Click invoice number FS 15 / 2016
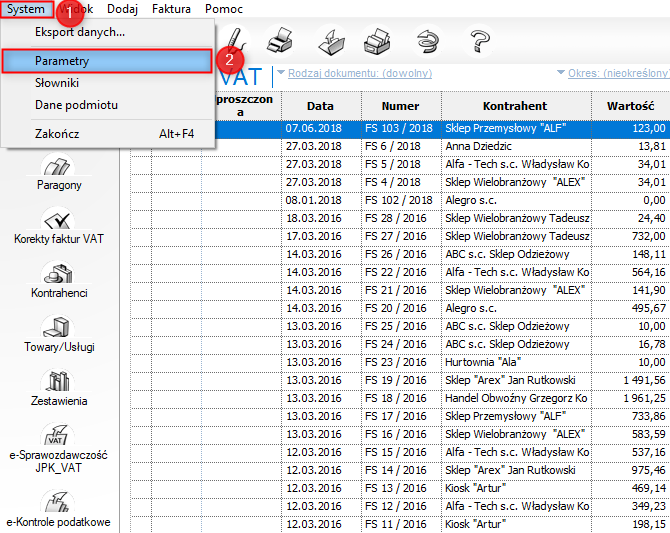 click(396, 452)
